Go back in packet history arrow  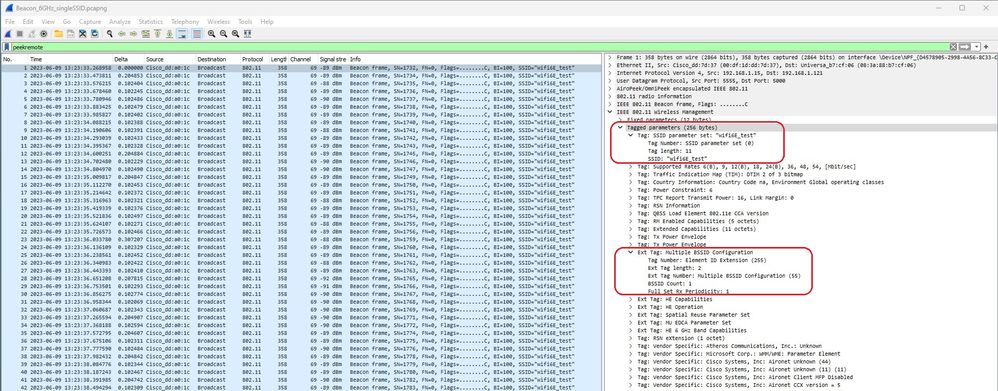(x=122, y=33)
